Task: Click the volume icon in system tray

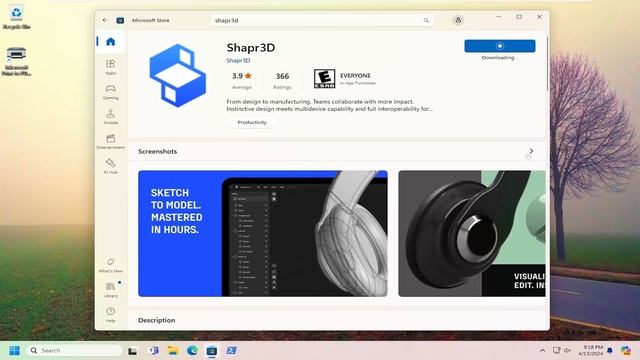Action: (567, 351)
